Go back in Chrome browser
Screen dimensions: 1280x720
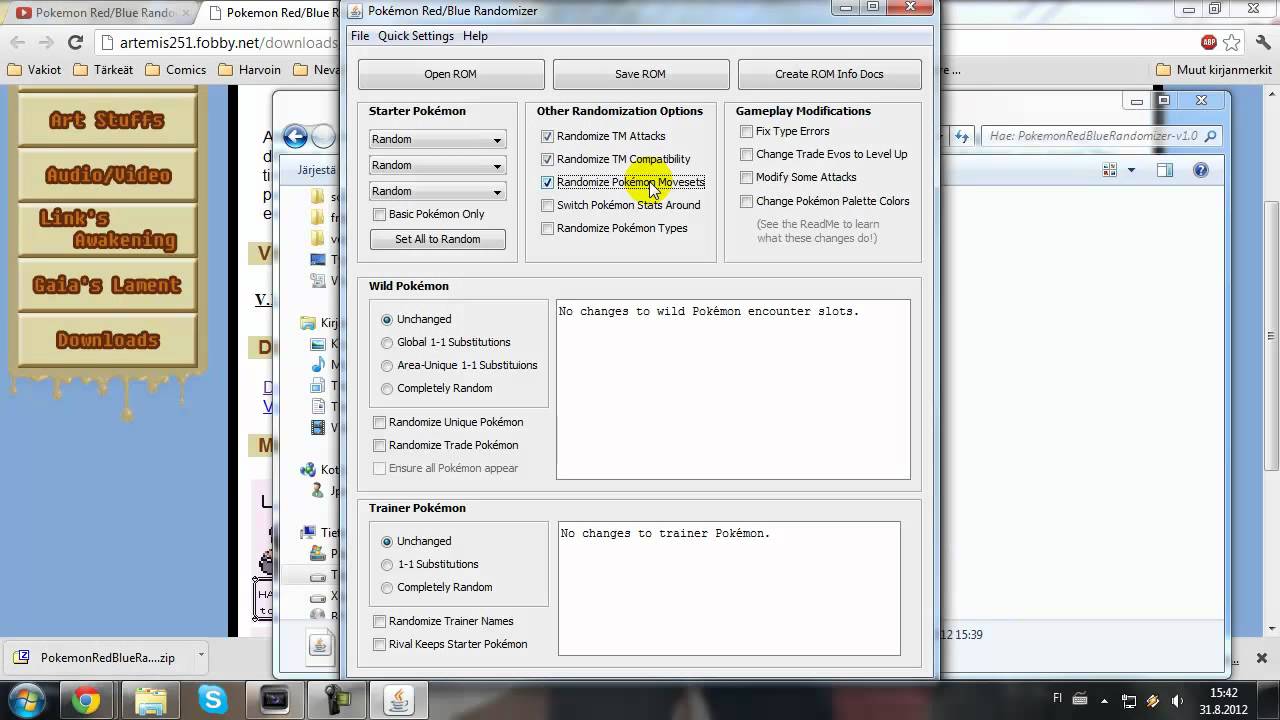18,42
